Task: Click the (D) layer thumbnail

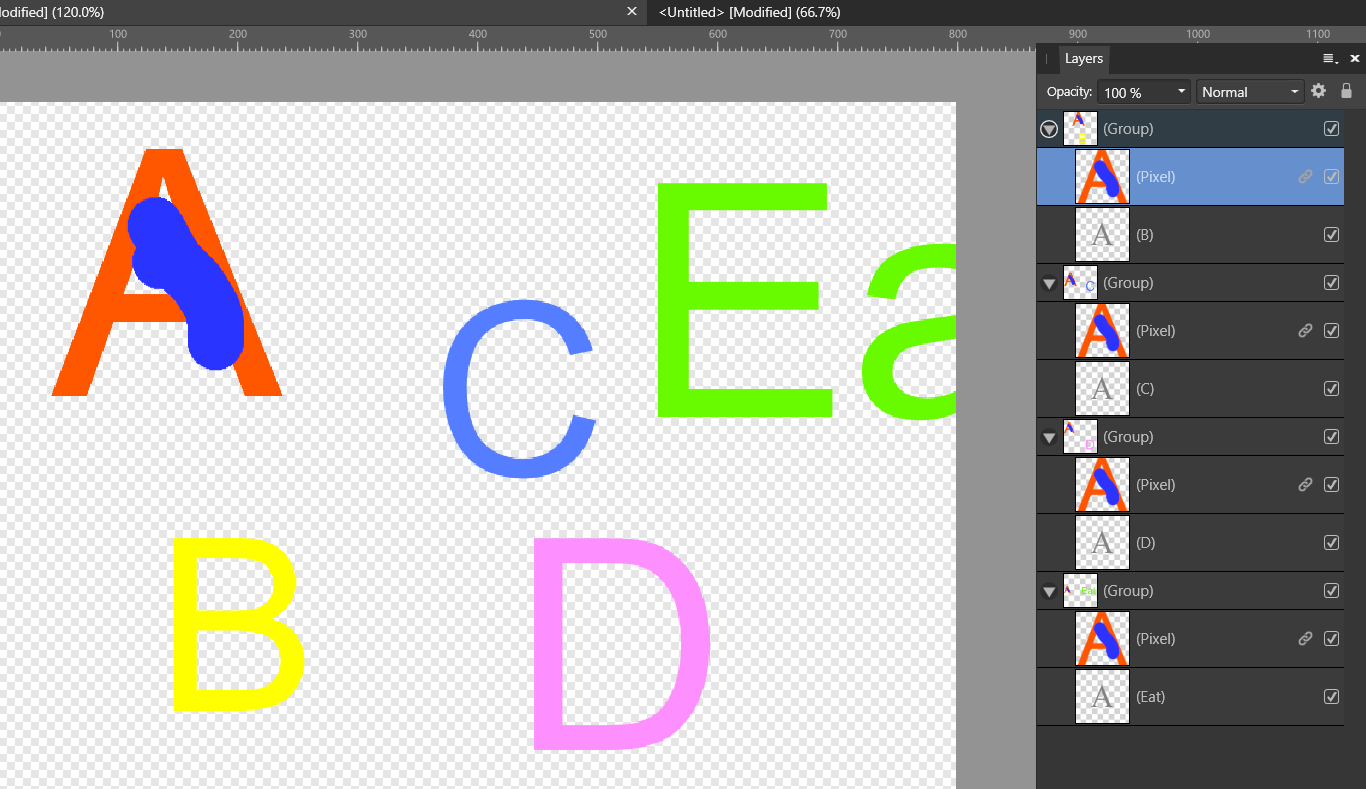Action: pyautogui.click(x=1102, y=543)
